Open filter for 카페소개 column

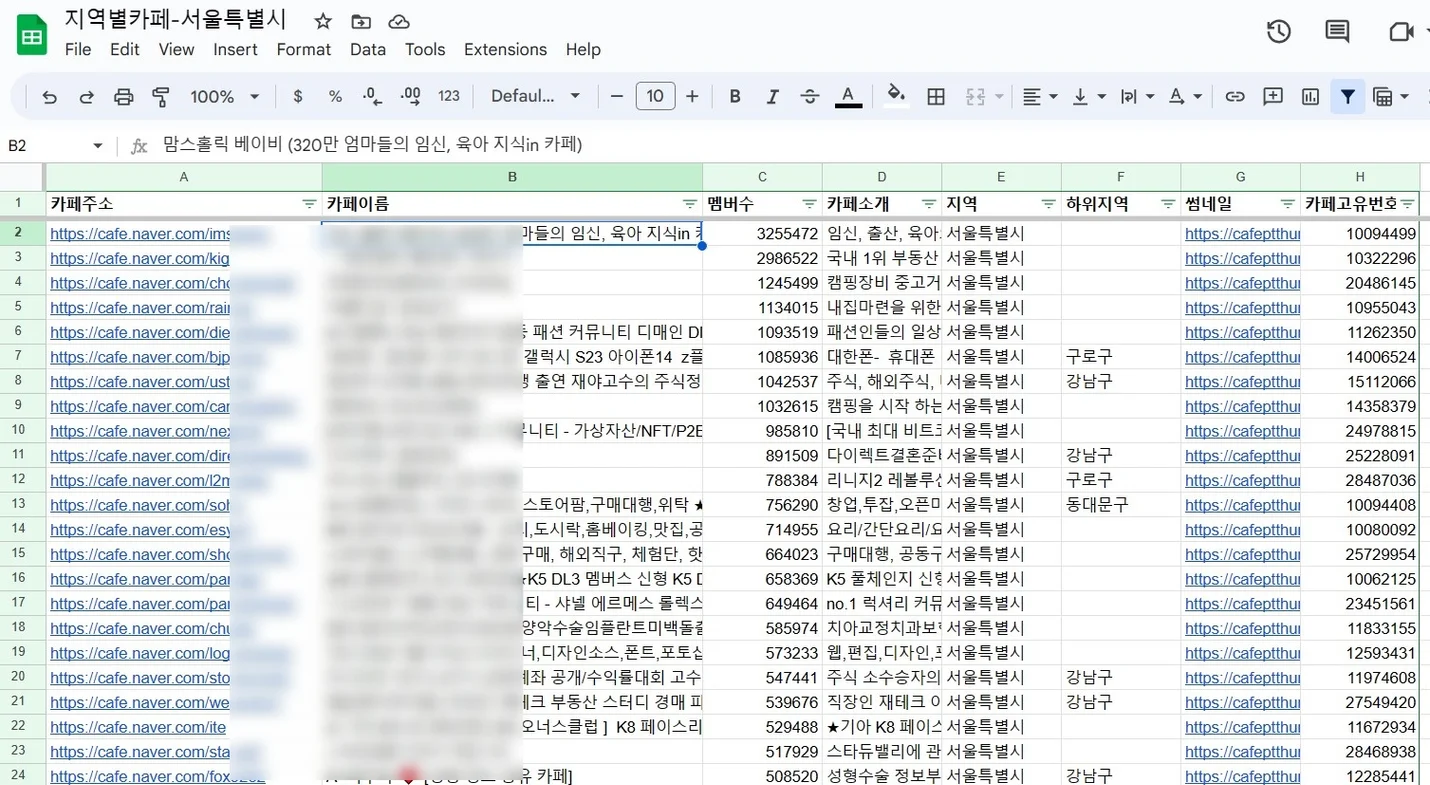point(929,204)
